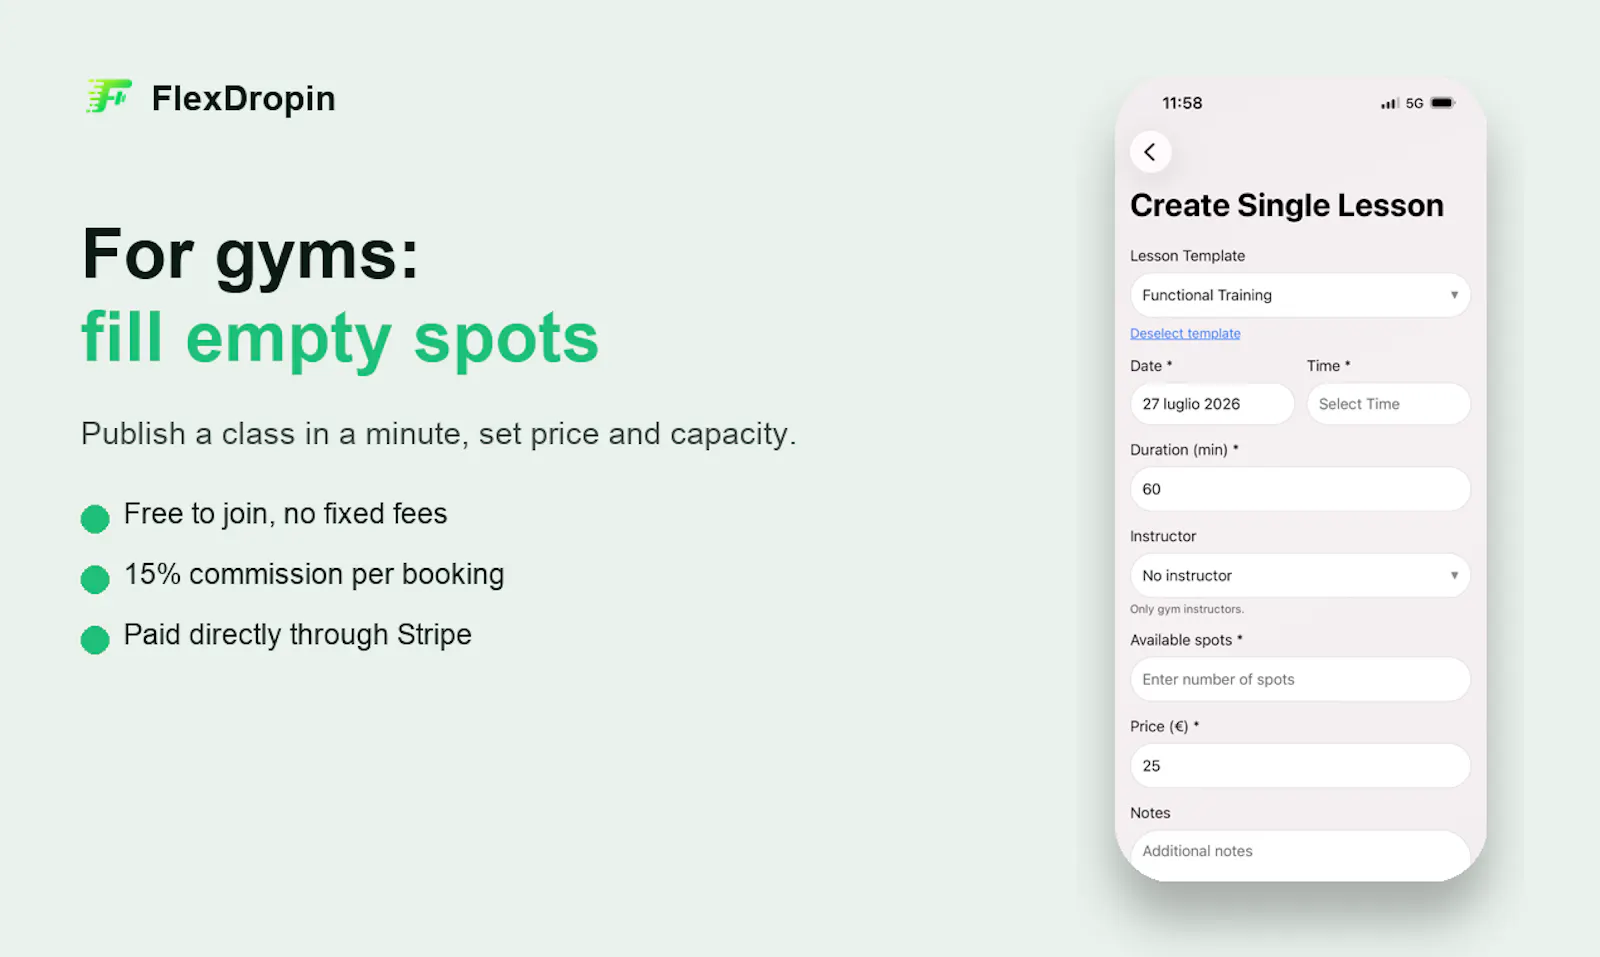Open the Lesson Template dropdown showing Functional Training

click(x=1300, y=295)
